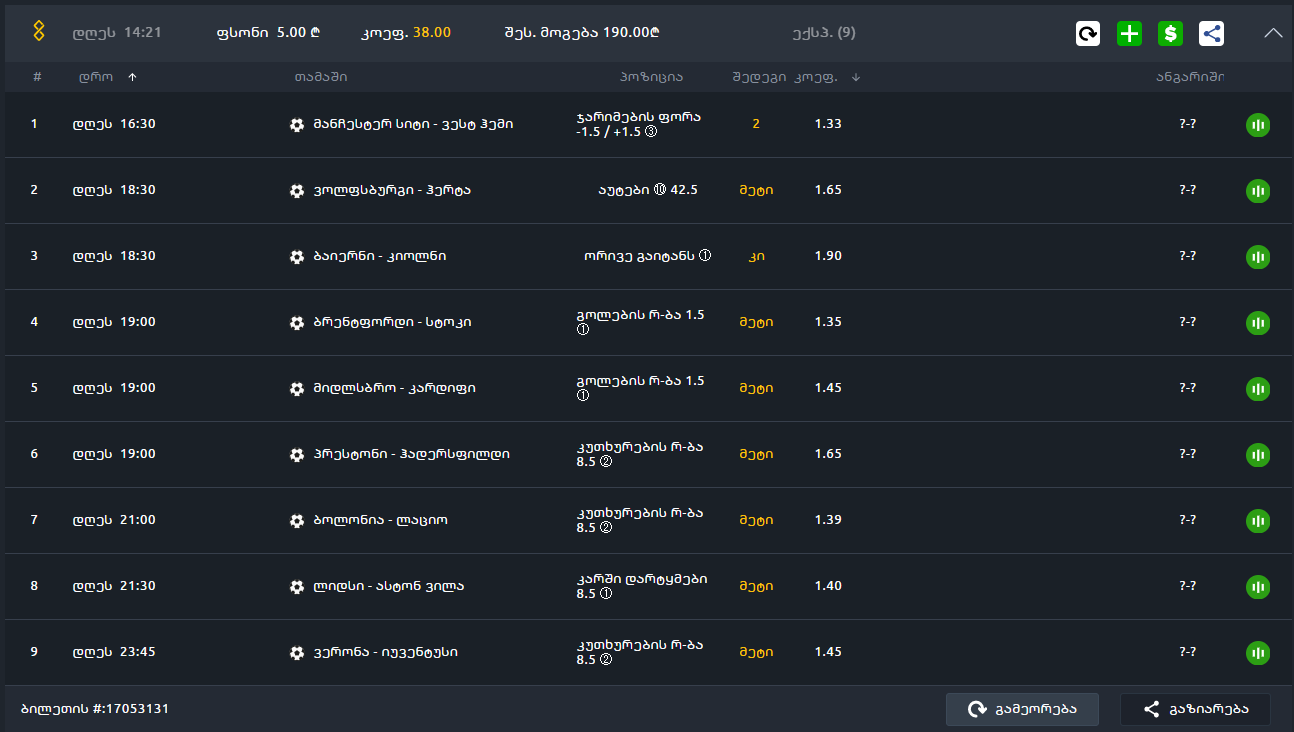This screenshot has height=732, width=1294.
Task: Click the თამაში column header
Action: 321,77
